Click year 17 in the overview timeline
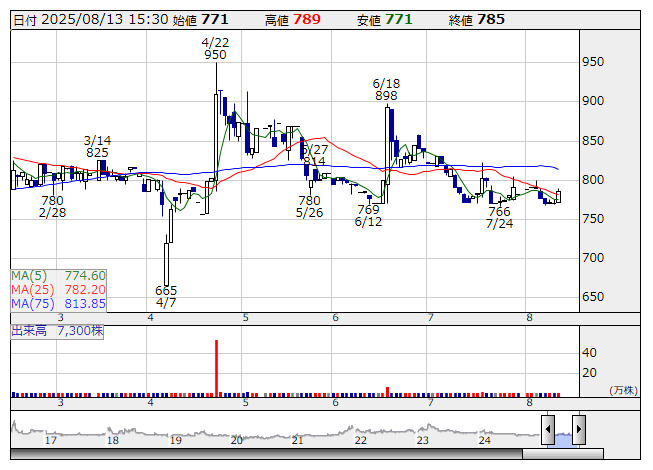 (51, 439)
